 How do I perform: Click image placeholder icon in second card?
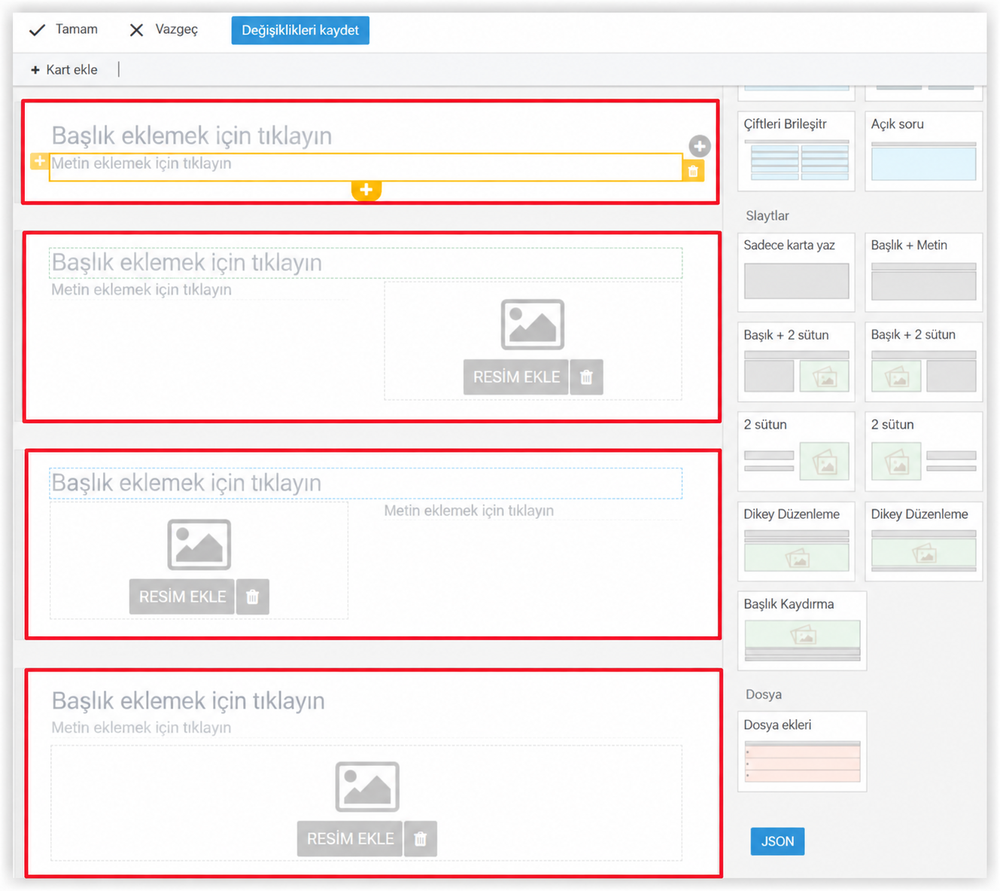(533, 325)
